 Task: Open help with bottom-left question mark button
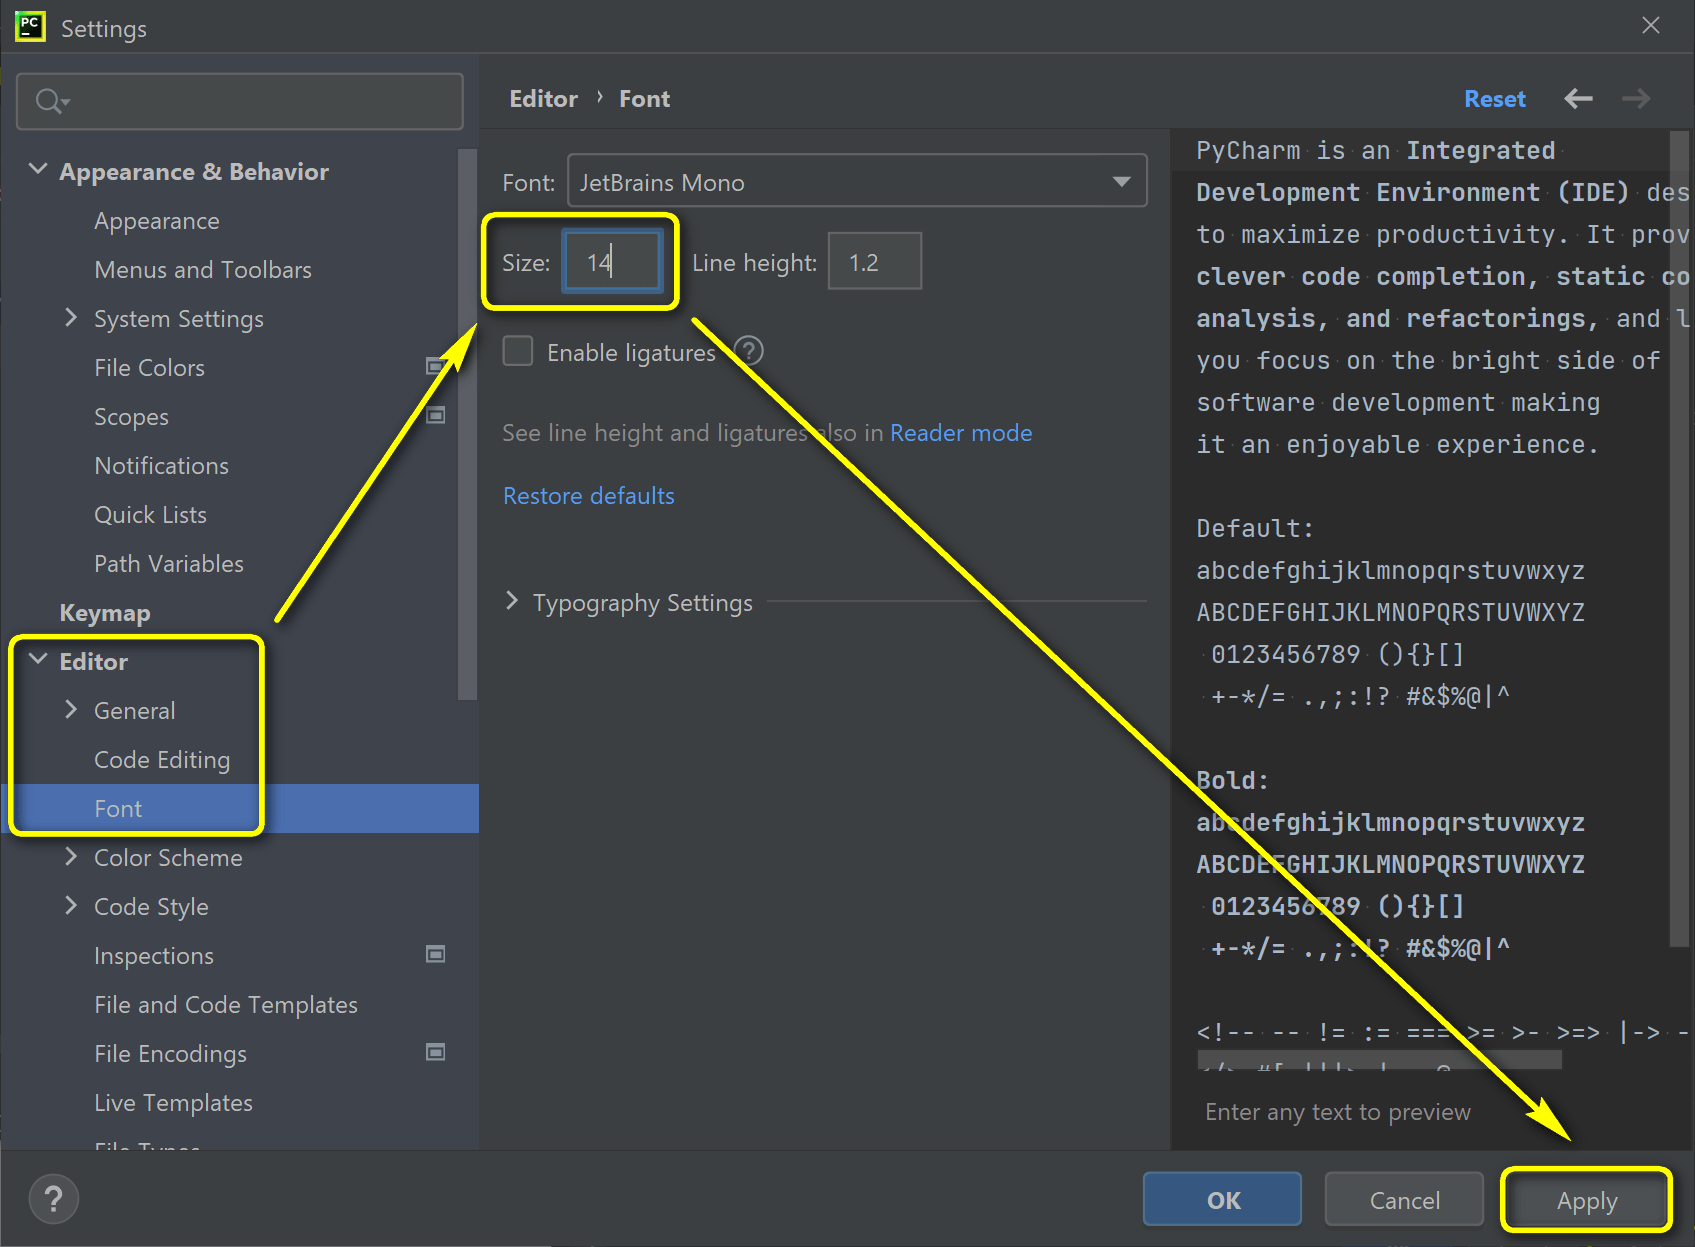(54, 1199)
